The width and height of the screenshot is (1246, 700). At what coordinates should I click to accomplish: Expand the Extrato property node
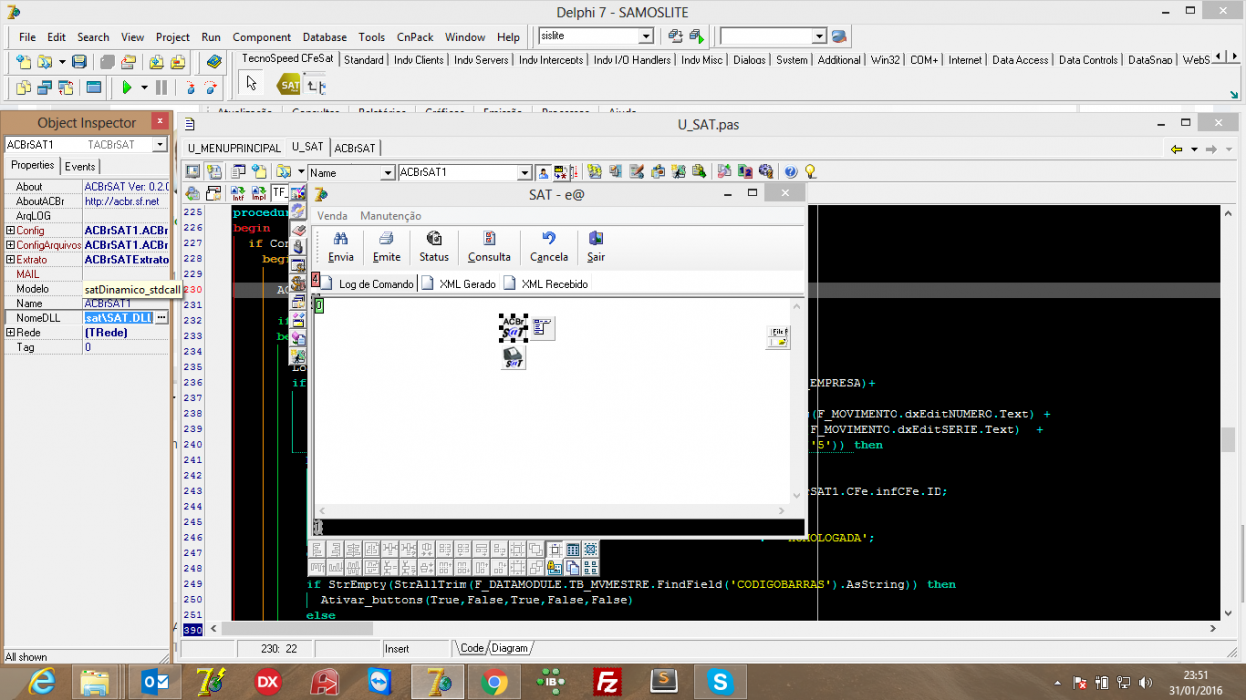pos(10,260)
